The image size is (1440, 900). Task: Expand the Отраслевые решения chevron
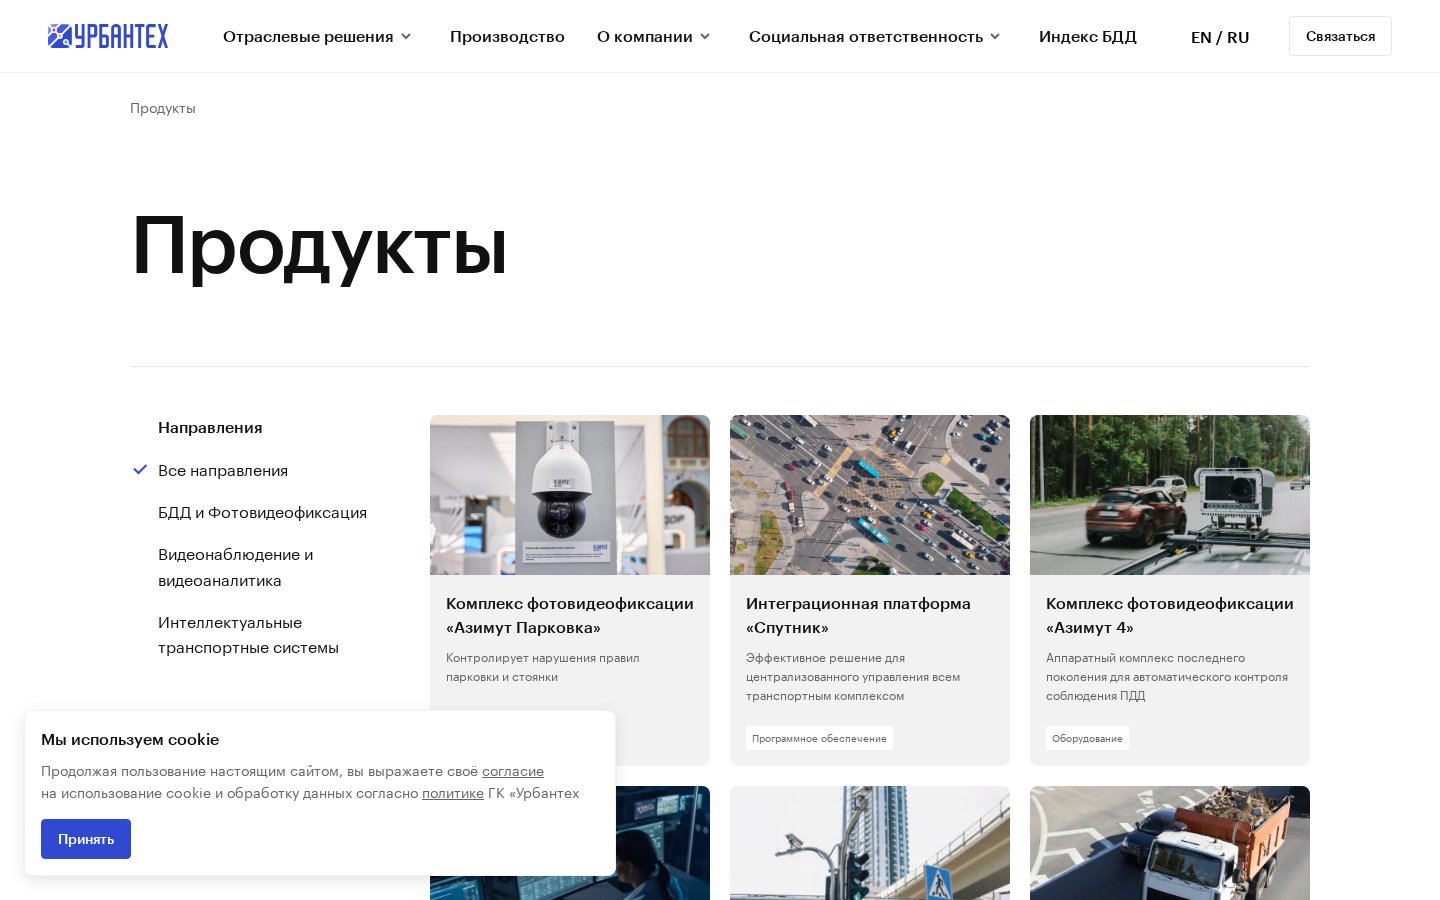(406, 37)
